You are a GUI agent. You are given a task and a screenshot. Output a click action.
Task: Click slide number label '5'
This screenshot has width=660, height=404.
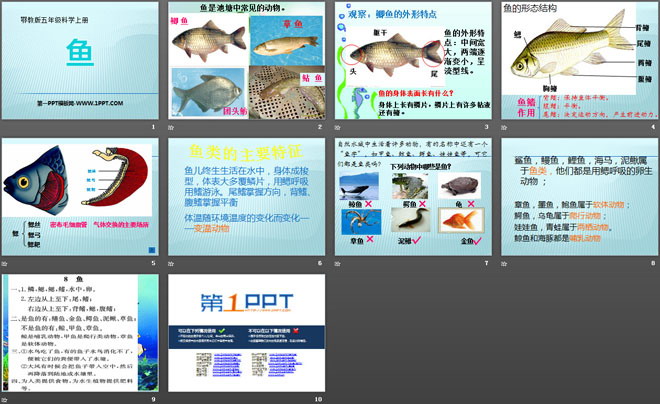click(153, 263)
